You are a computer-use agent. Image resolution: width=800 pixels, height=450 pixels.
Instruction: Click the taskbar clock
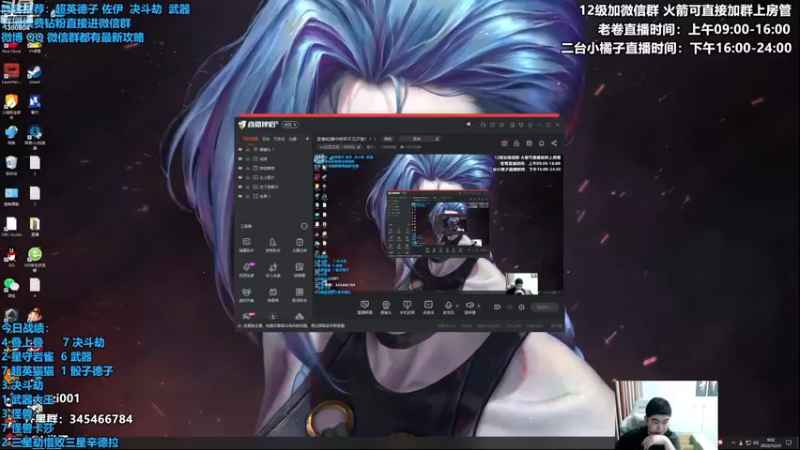[x=770, y=442]
